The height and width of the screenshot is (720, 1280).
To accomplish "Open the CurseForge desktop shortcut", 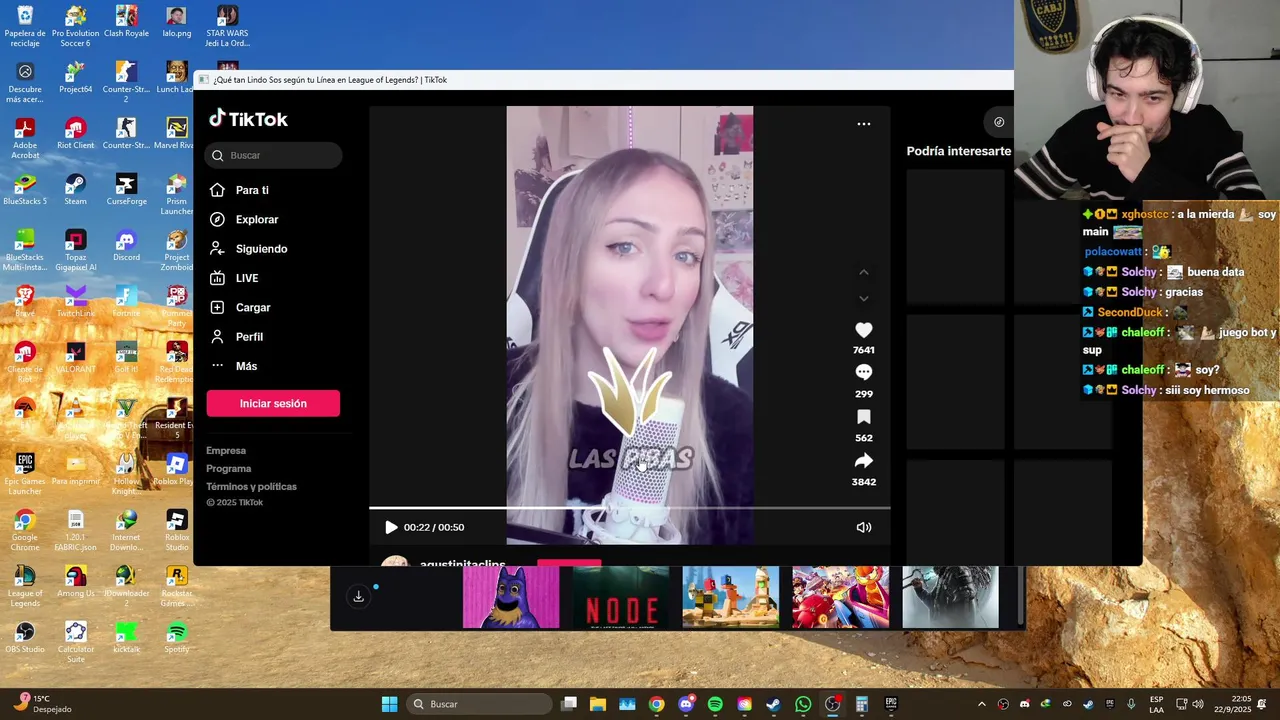I will click(126, 190).
